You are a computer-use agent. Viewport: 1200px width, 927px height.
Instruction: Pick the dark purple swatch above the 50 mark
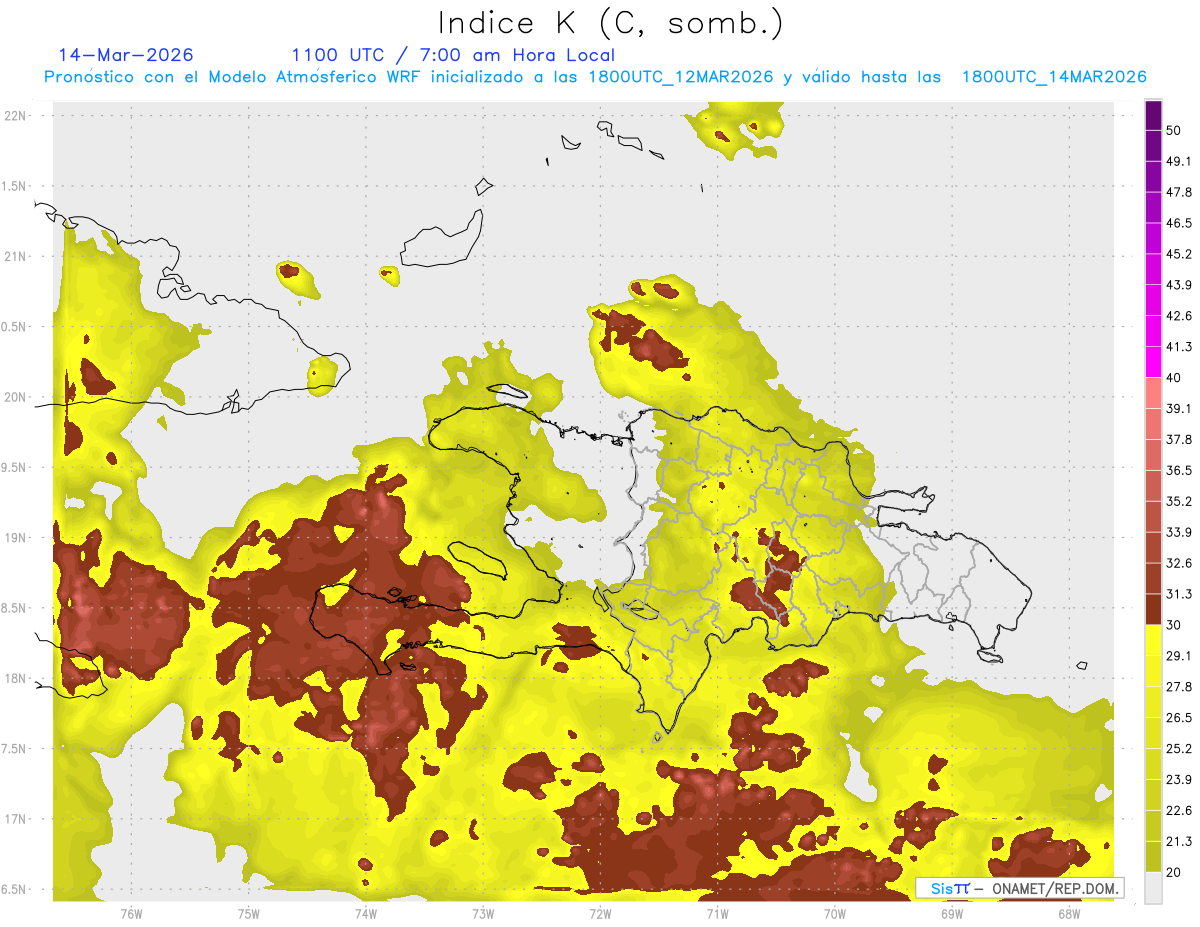pos(1154,115)
